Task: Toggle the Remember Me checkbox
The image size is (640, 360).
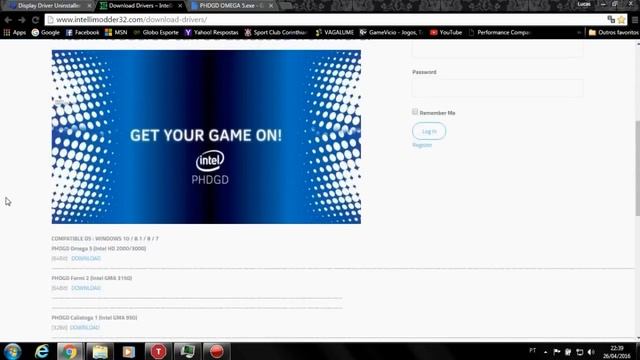Action: [x=415, y=112]
